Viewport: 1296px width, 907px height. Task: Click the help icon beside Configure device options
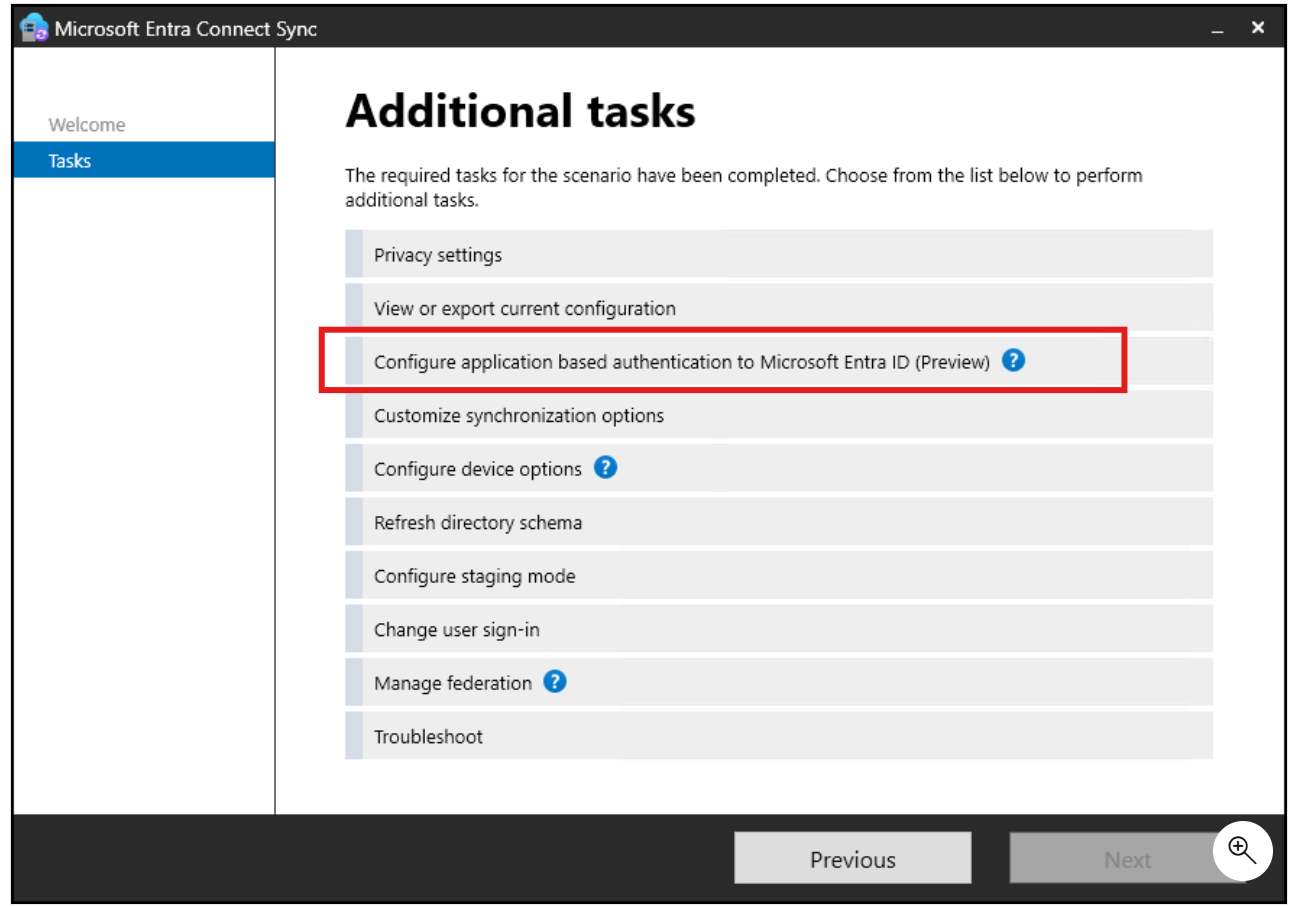point(604,467)
